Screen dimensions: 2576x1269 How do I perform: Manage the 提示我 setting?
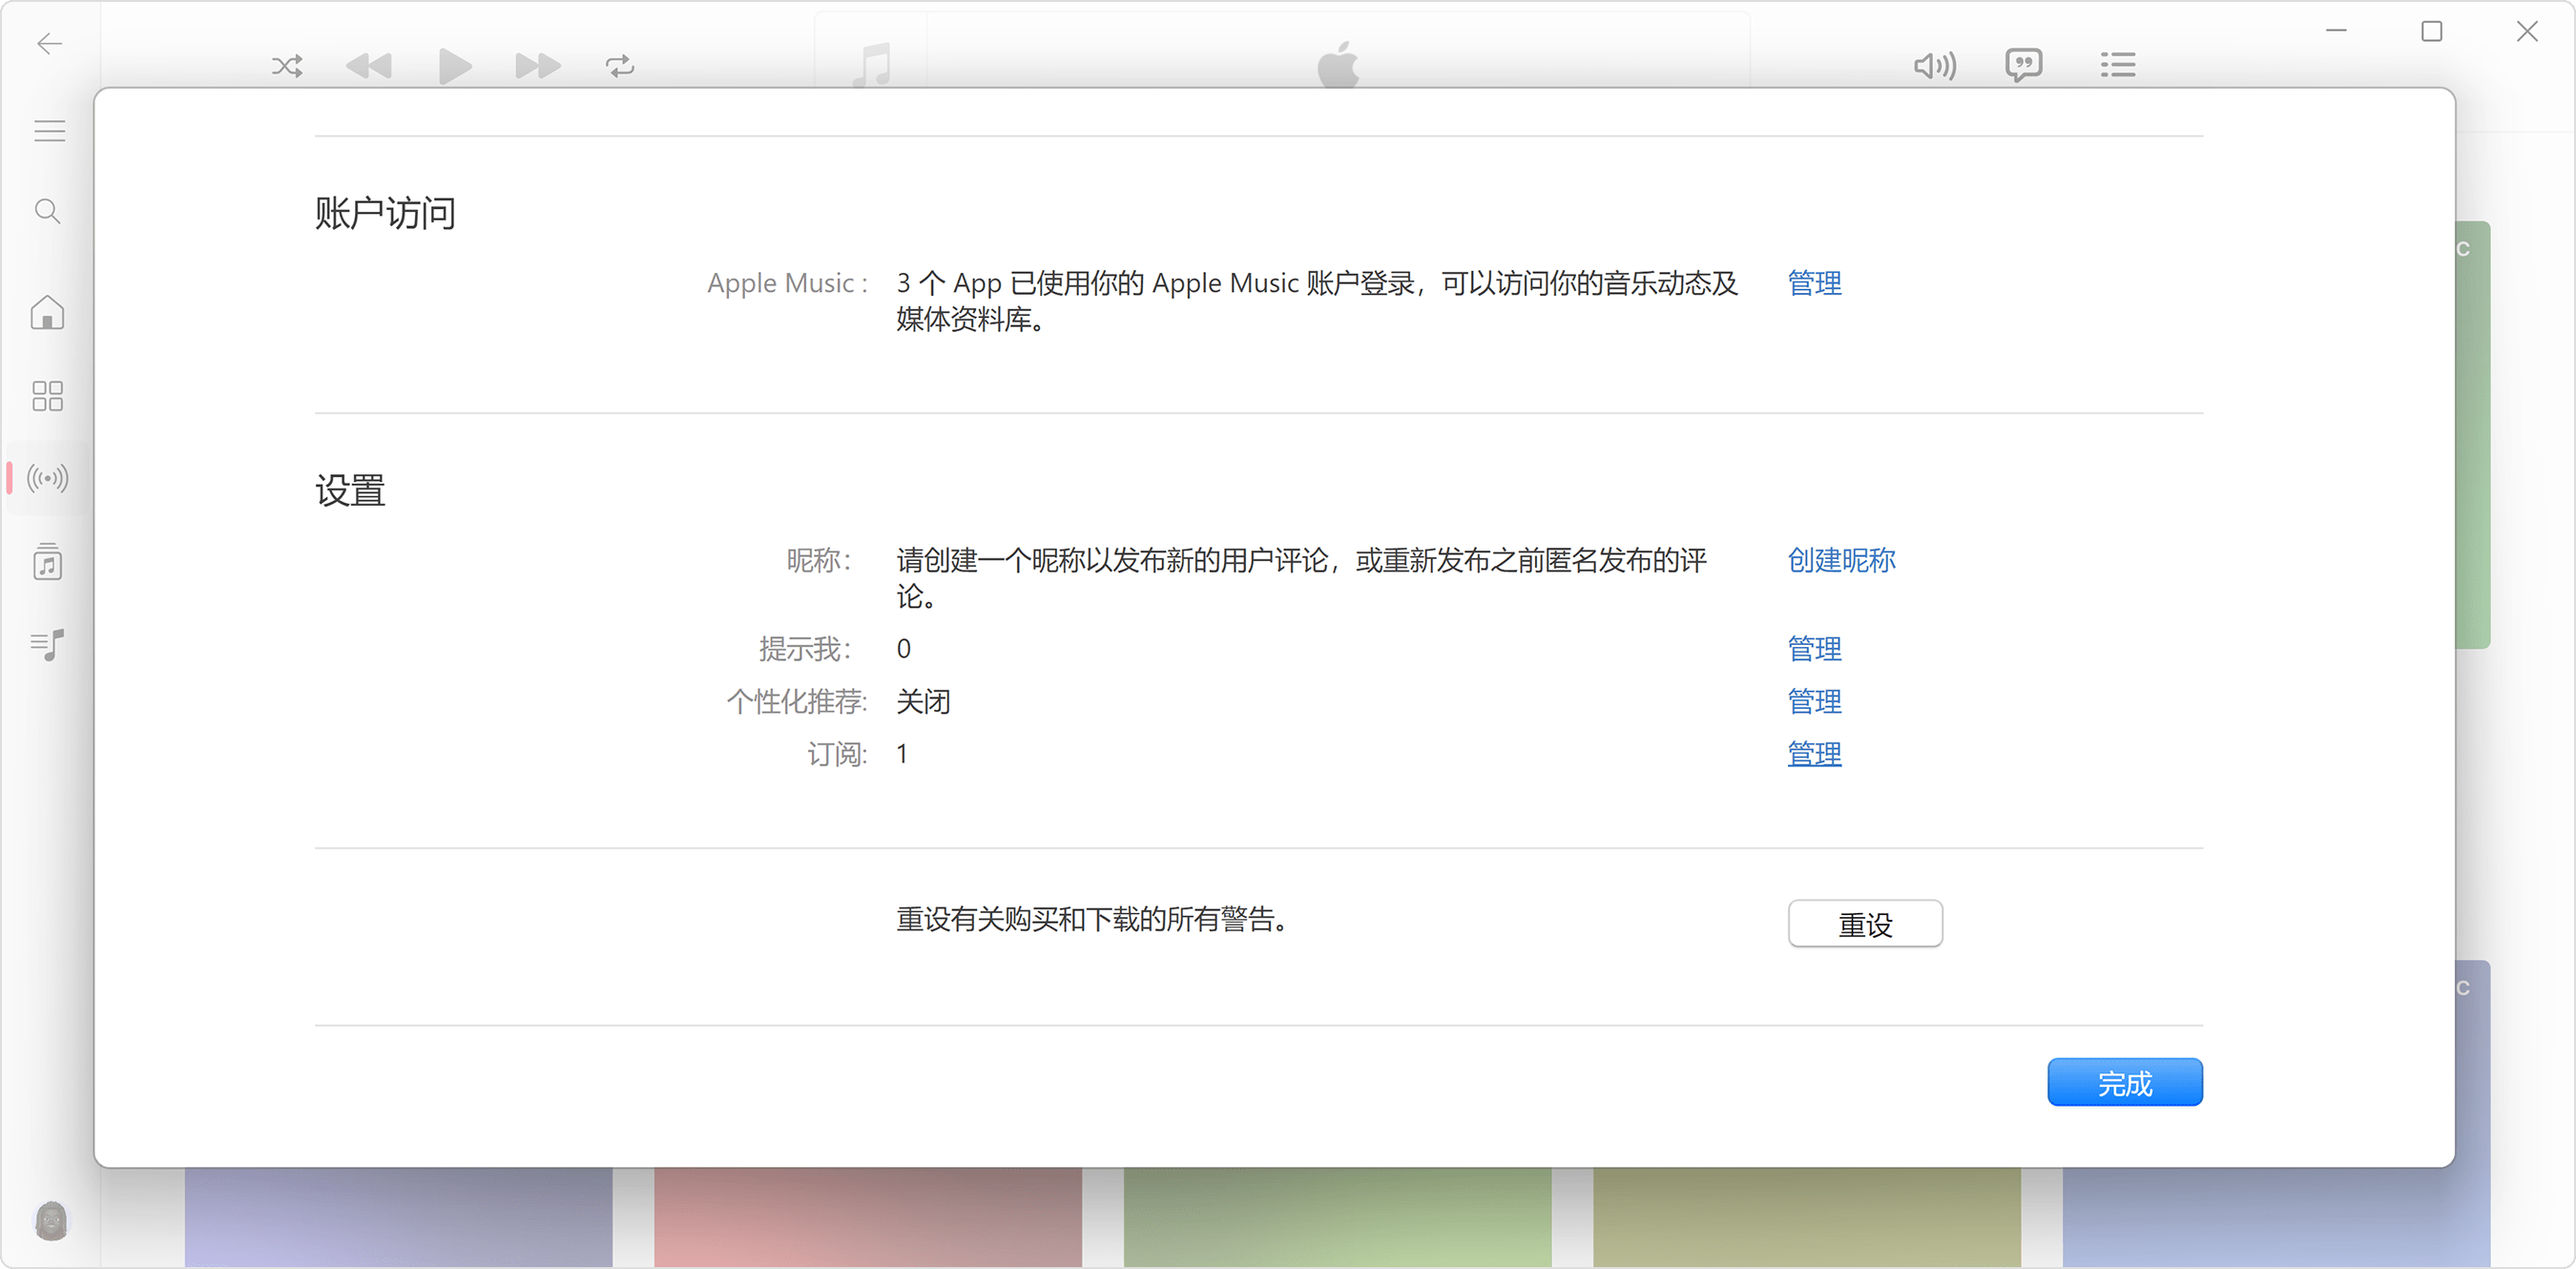point(1814,649)
